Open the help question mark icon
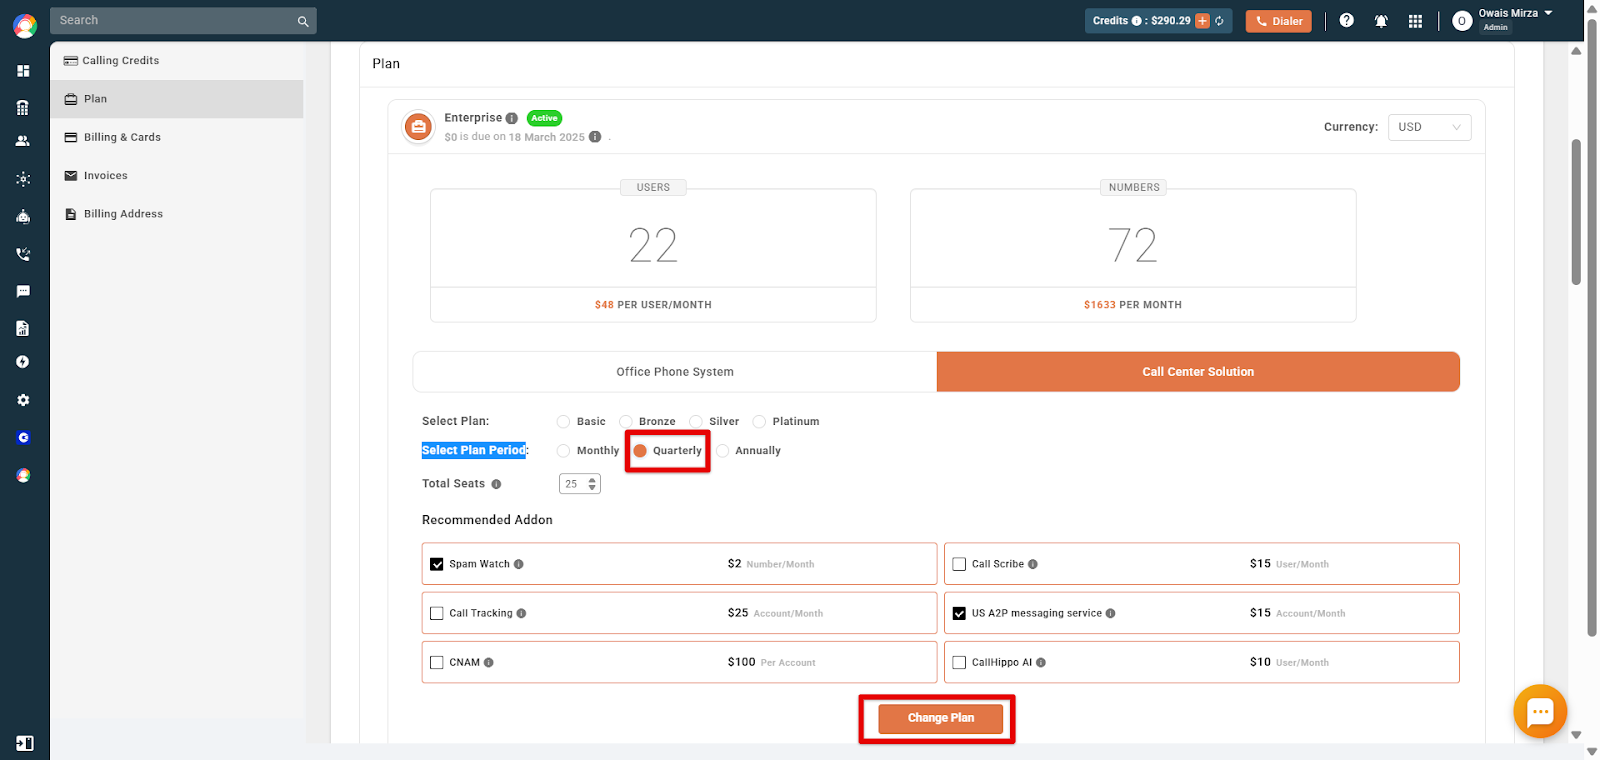This screenshot has height=760, width=1600. (1347, 20)
